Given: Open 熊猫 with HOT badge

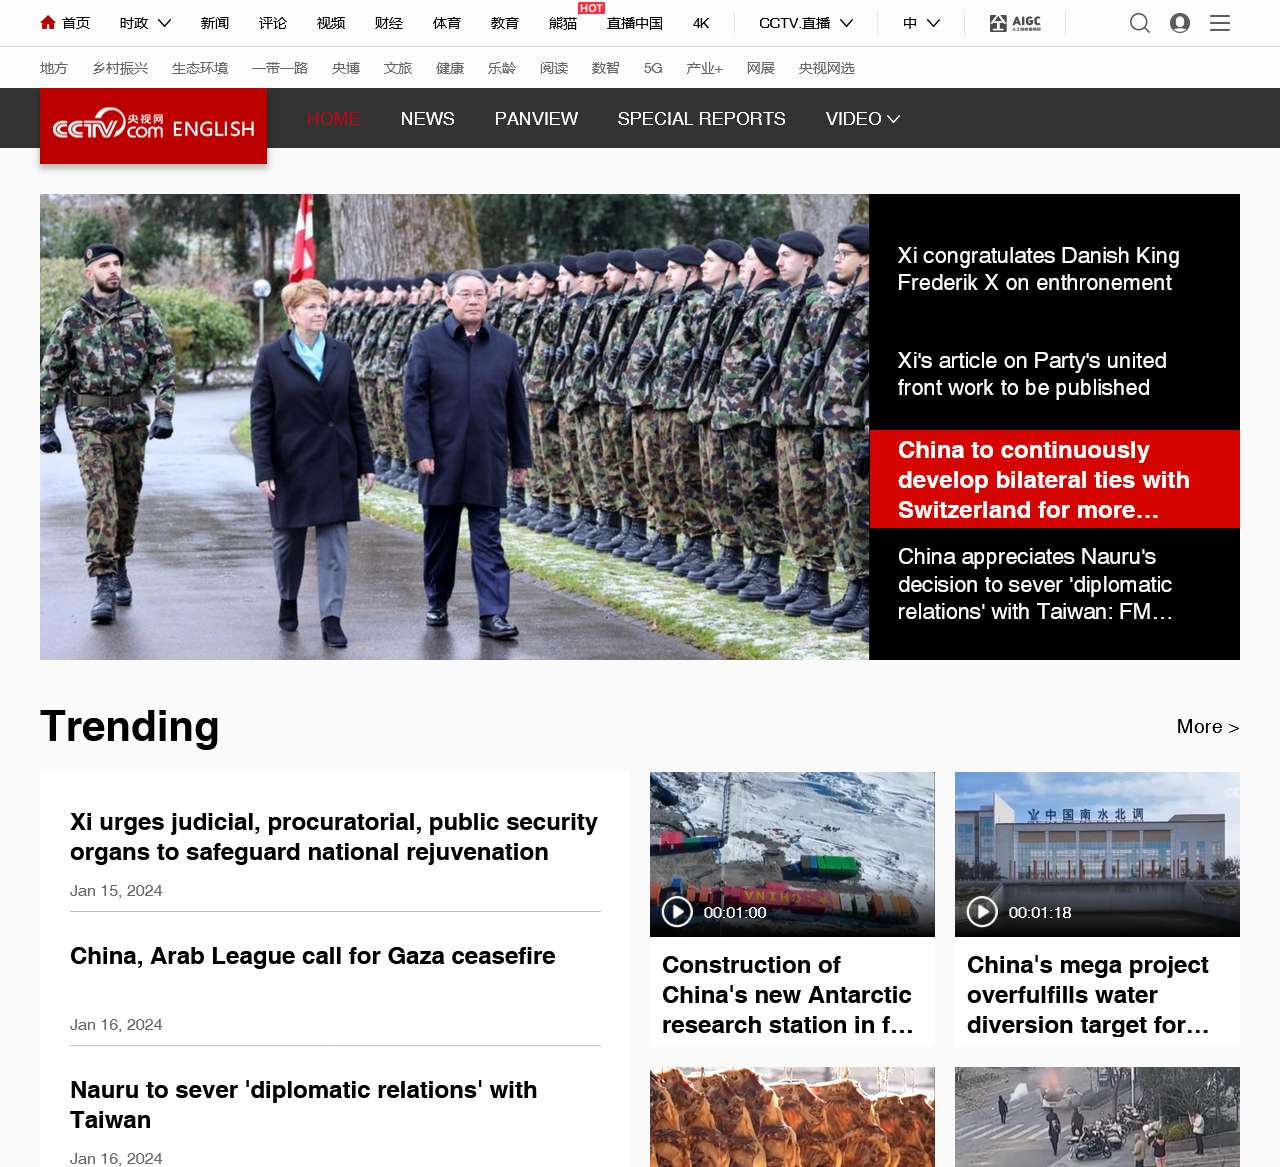Looking at the screenshot, I should [x=563, y=23].
